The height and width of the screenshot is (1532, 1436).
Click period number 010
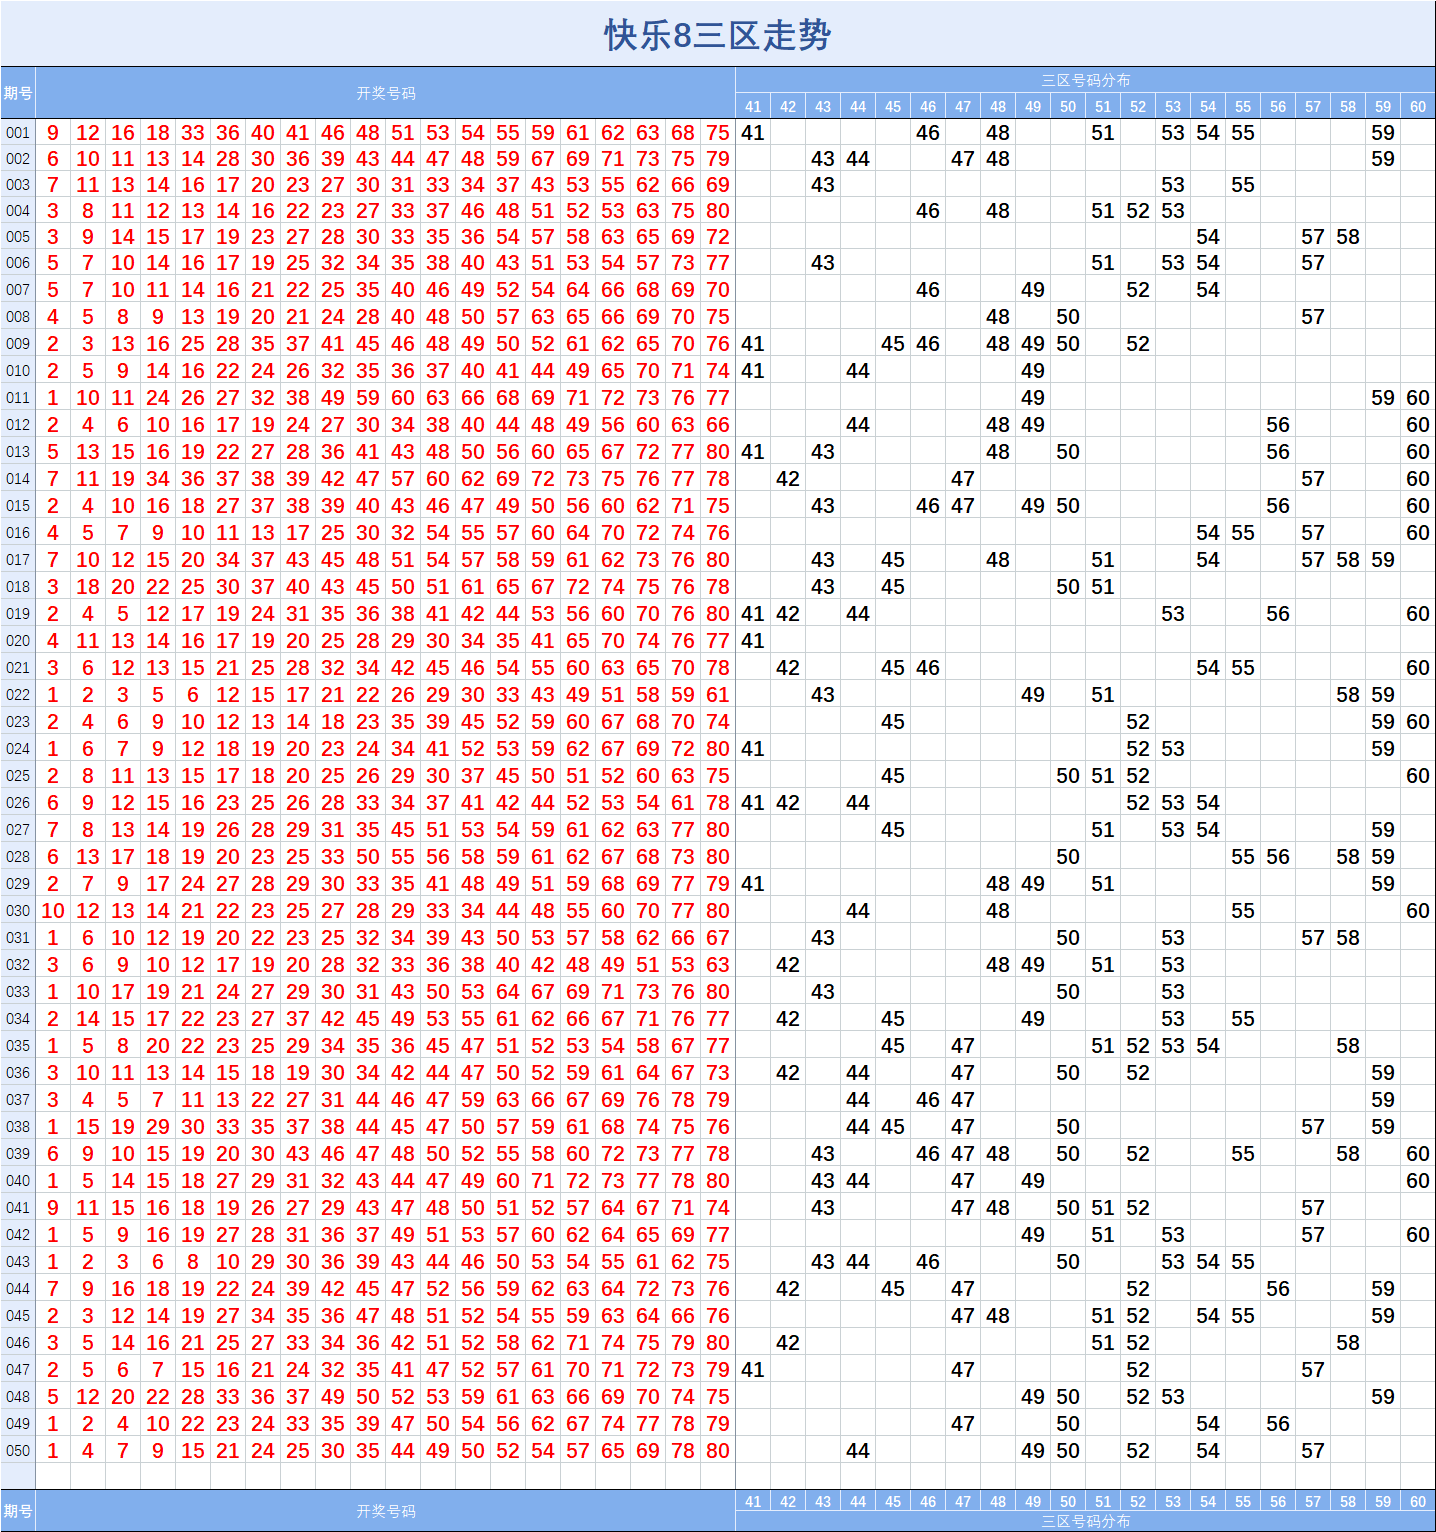(18, 371)
